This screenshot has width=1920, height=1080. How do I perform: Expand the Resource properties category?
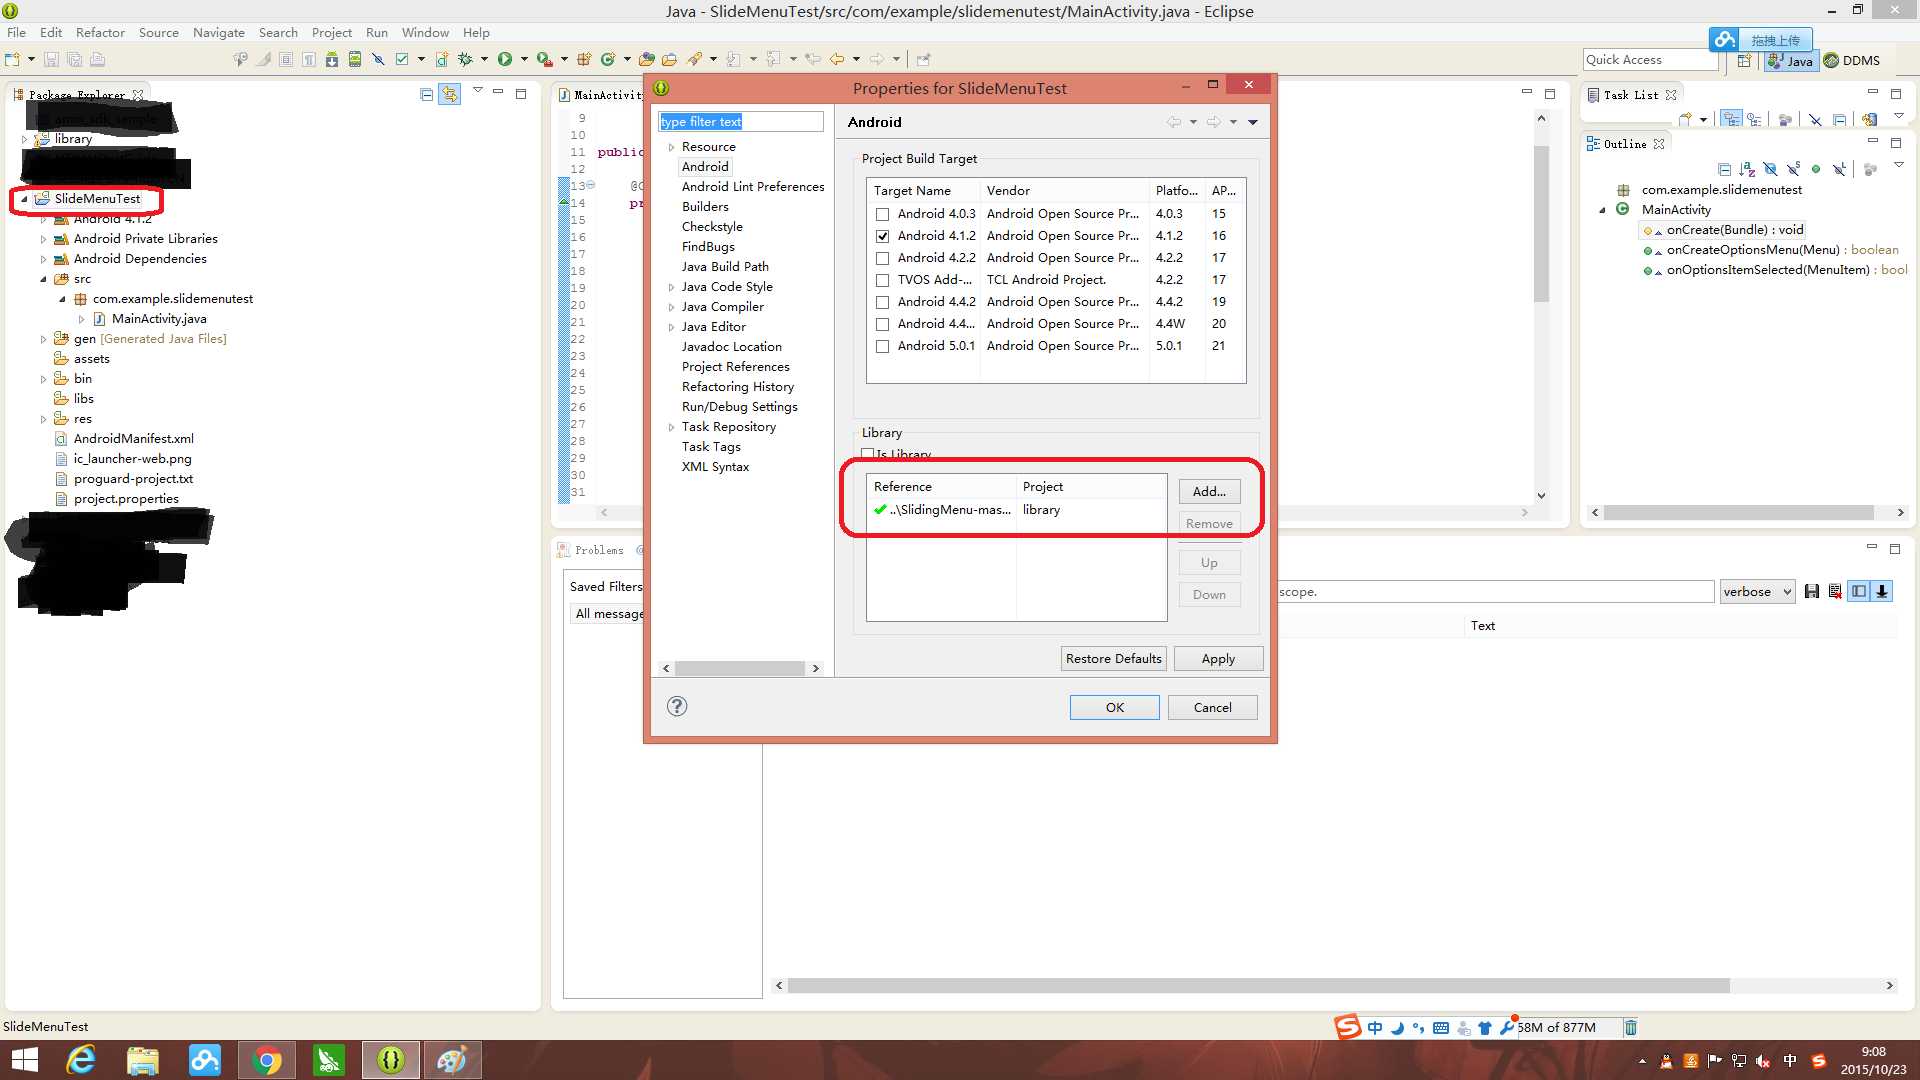point(671,147)
